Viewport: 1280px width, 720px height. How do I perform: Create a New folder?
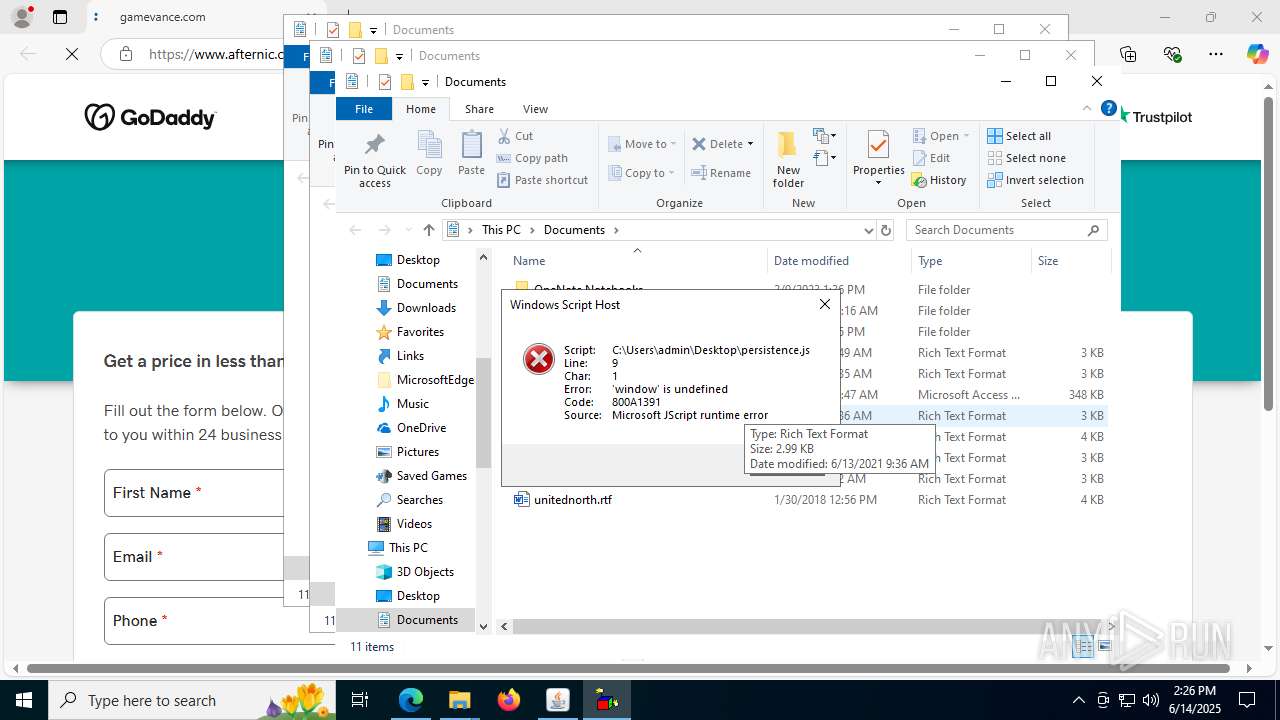click(788, 158)
